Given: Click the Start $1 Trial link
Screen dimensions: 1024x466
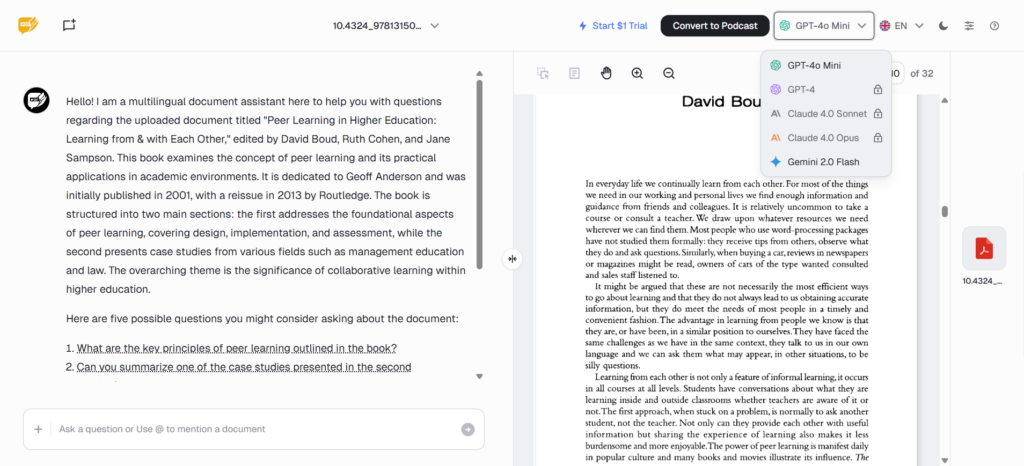Looking at the screenshot, I should click(614, 25).
